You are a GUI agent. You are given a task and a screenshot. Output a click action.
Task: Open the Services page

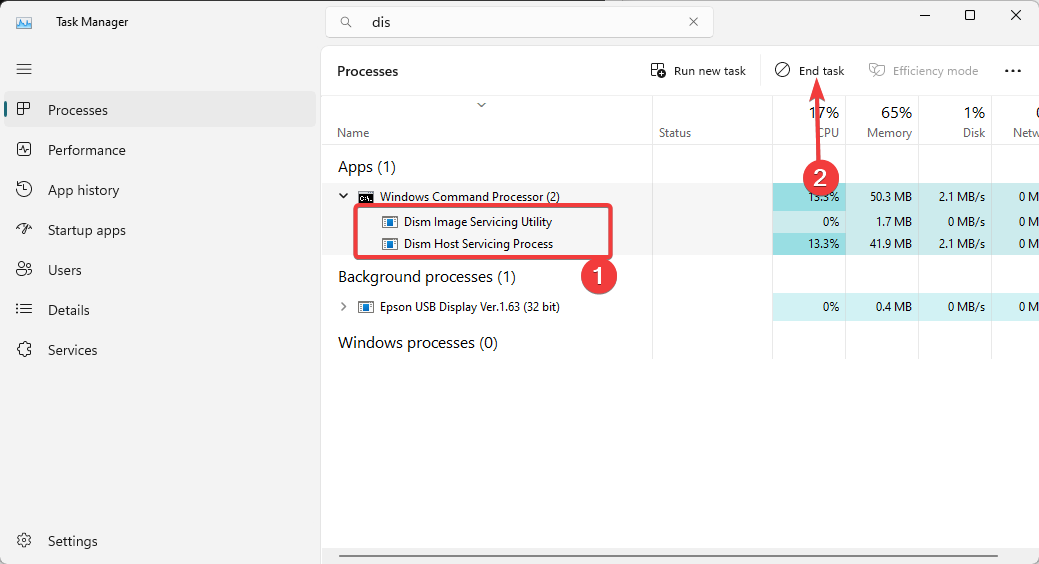click(x=160, y=349)
